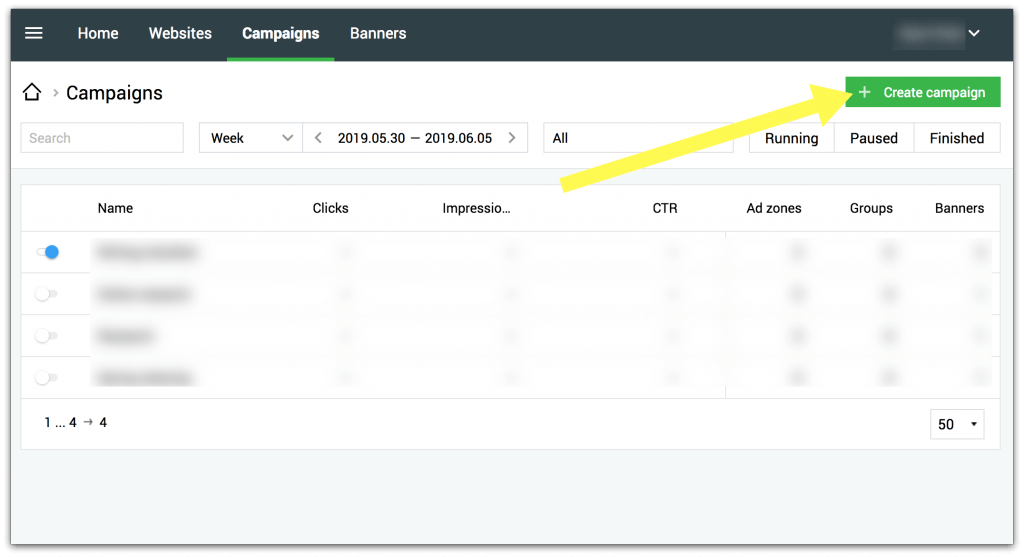The image size is (1024, 557).
Task: Turn off the first campaign's blue toggle
Action: coord(48,252)
